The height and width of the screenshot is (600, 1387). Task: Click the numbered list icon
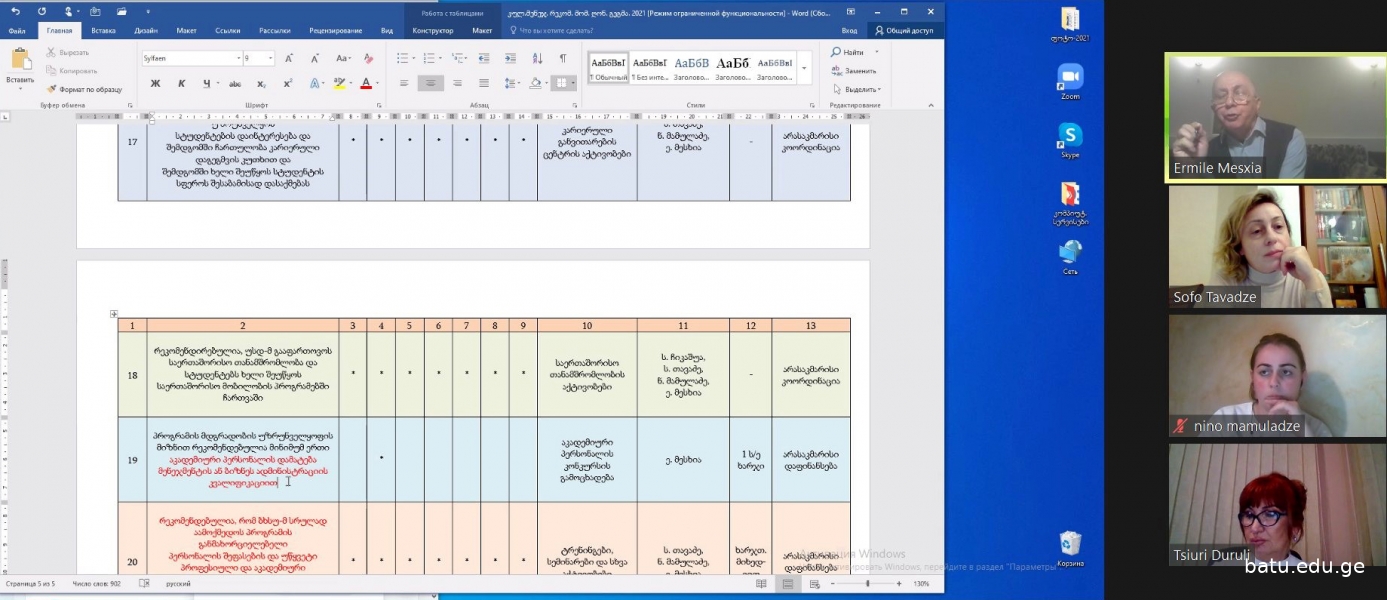(429, 58)
